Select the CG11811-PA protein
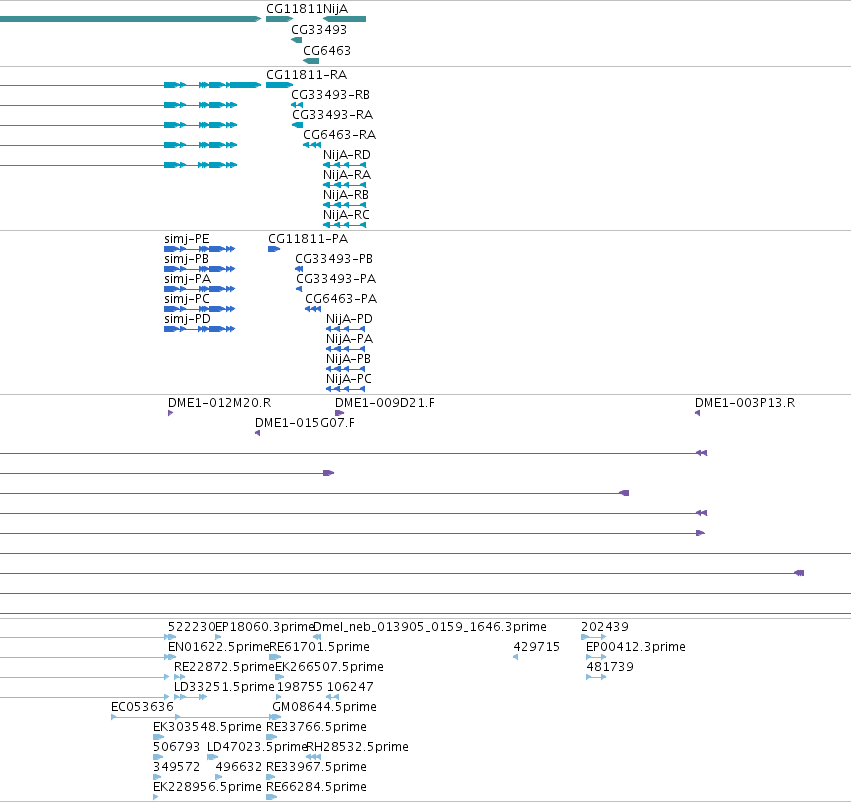Image resolution: width=851 pixels, height=802 pixels. point(308,239)
